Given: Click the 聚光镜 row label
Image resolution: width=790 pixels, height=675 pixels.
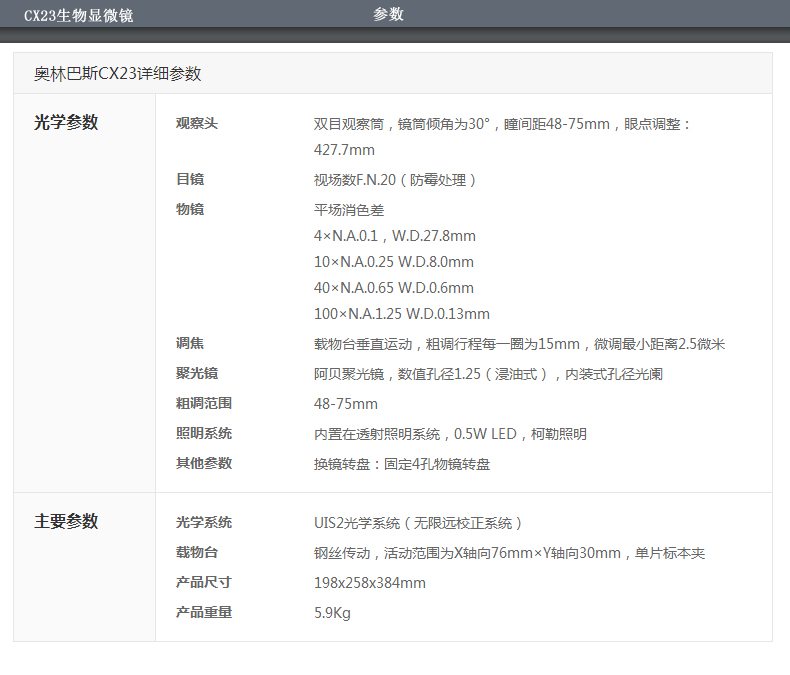Looking at the screenshot, I should coord(196,373).
